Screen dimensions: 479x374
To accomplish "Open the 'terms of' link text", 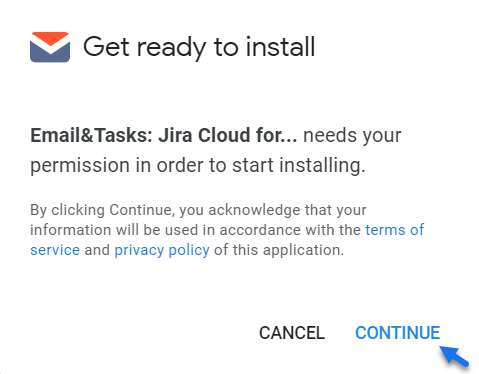I will 395,230.
